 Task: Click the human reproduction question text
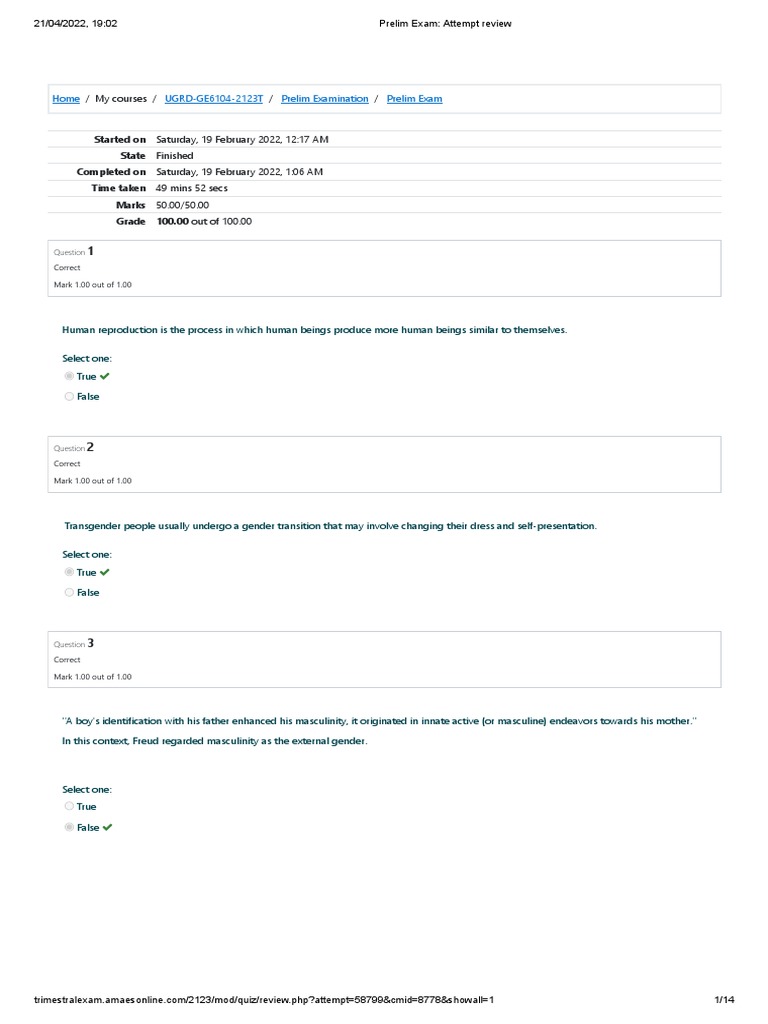pos(314,330)
